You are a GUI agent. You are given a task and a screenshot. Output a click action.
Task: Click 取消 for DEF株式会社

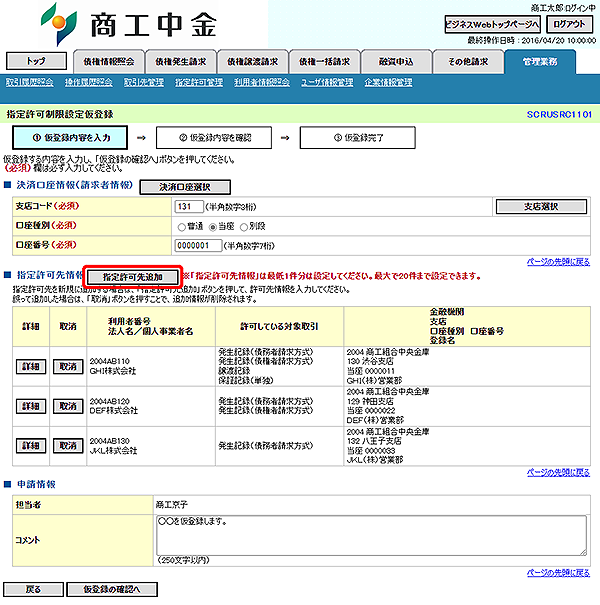tap(68, 406)
